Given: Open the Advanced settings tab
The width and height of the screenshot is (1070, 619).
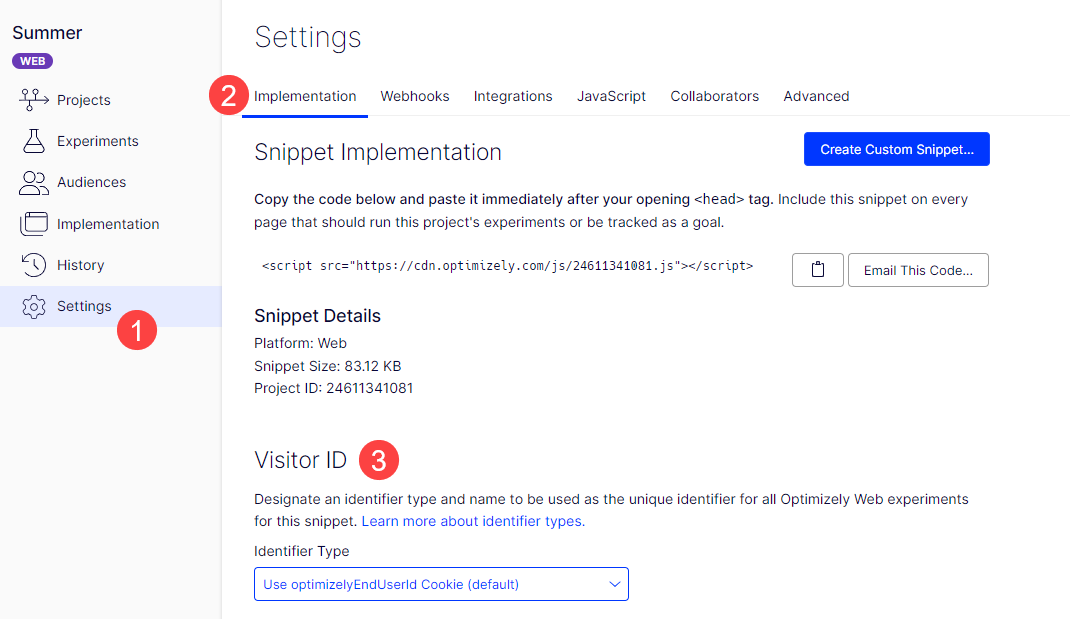Looking at the screenshot, I should [x=816, y=96].
